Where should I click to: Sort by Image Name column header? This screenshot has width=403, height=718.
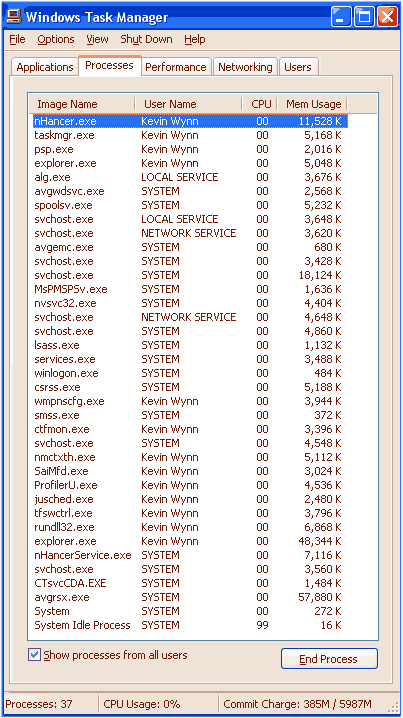82,104
